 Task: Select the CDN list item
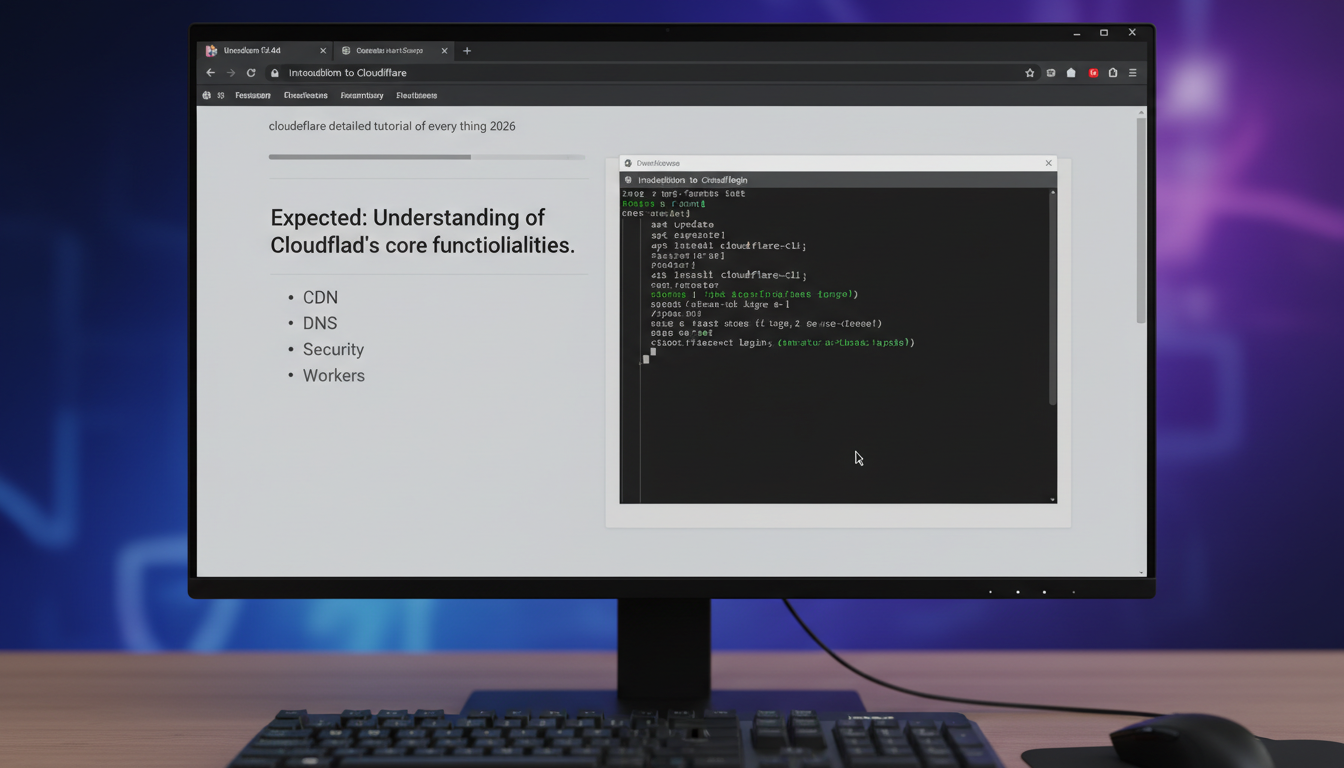[x=320, y=298]
